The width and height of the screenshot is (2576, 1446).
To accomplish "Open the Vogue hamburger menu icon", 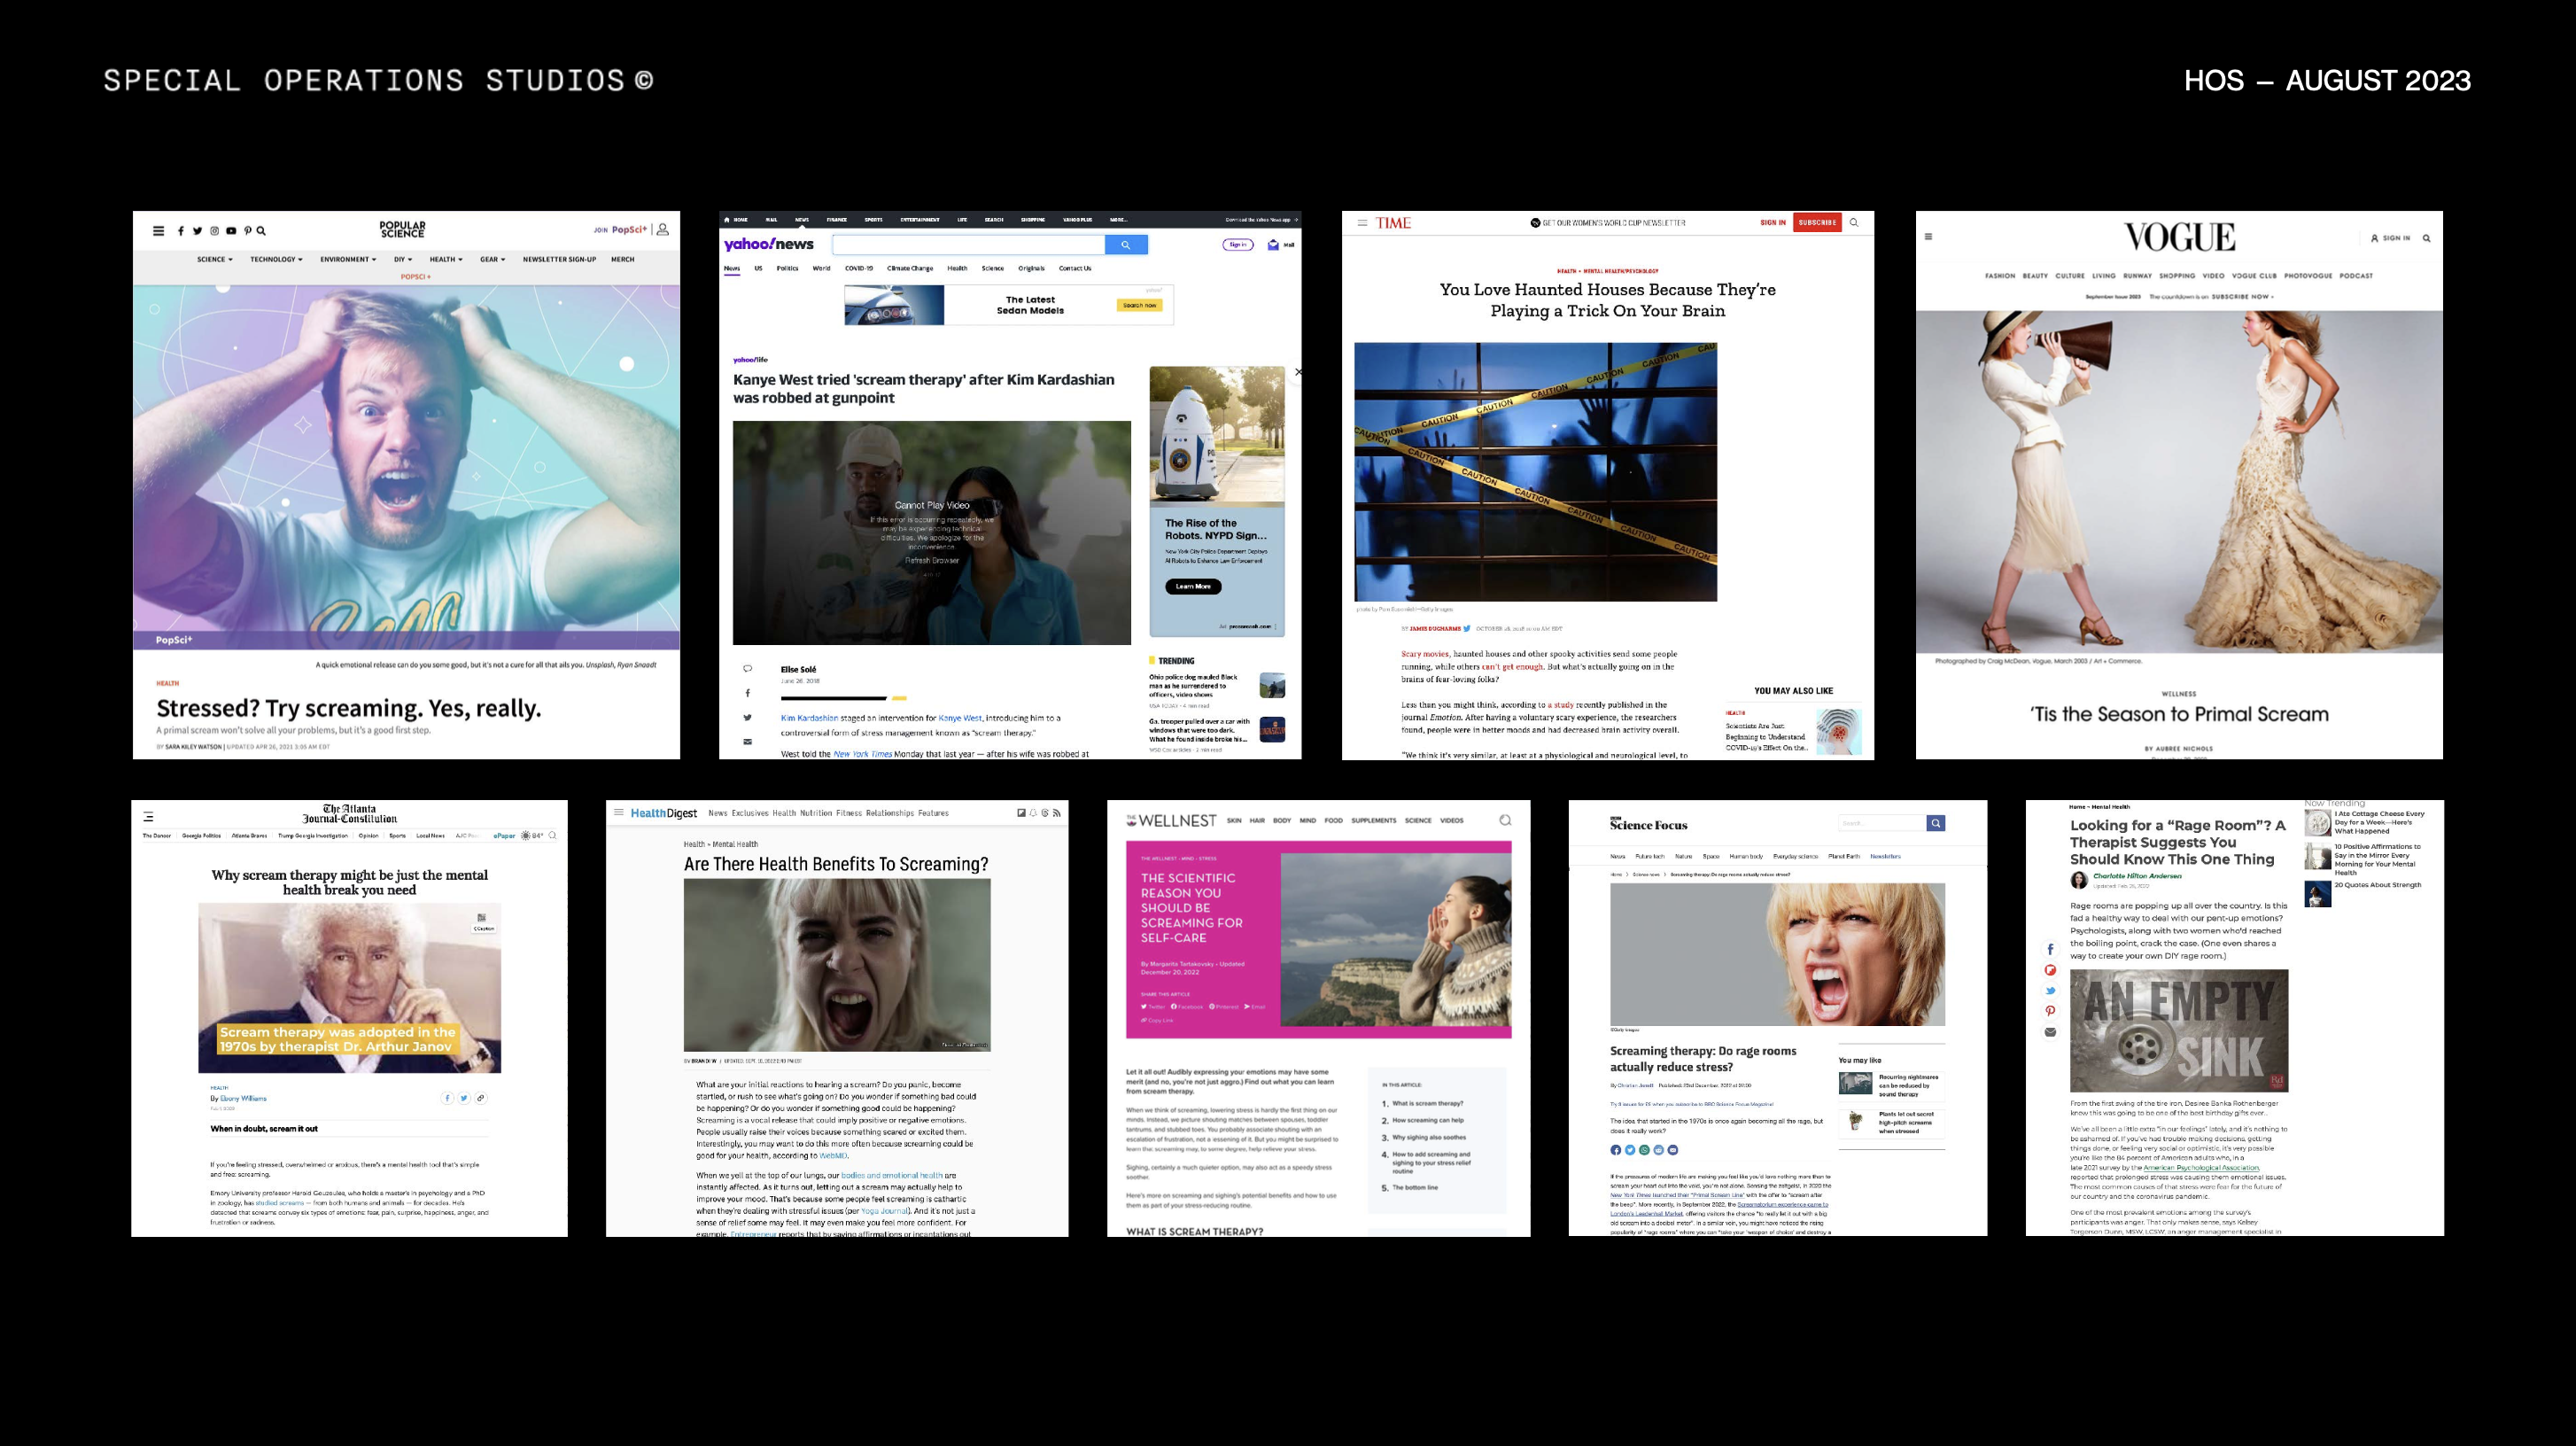I will coord(1928,237).
